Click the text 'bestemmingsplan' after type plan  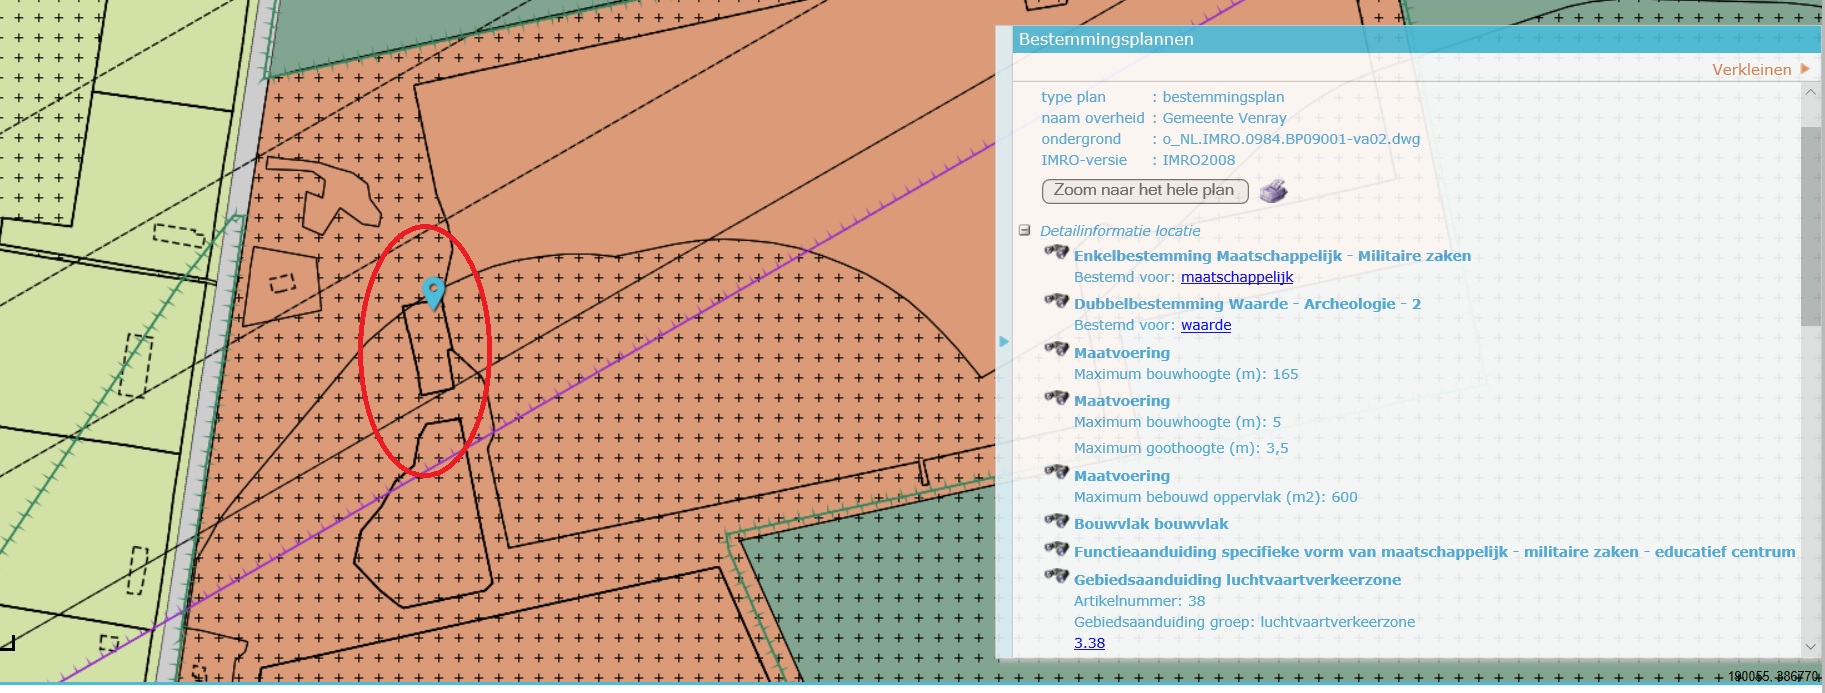pos(1223,97)
